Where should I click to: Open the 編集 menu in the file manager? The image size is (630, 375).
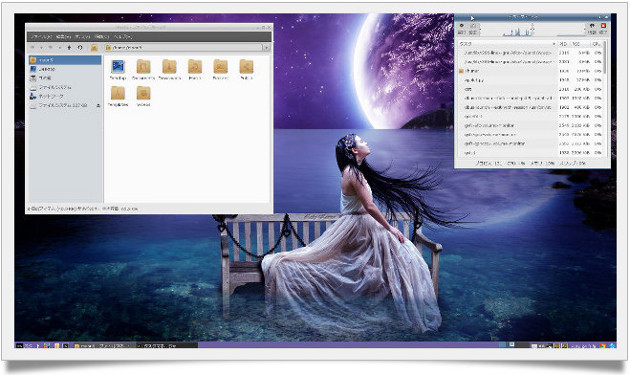point(63,37)
